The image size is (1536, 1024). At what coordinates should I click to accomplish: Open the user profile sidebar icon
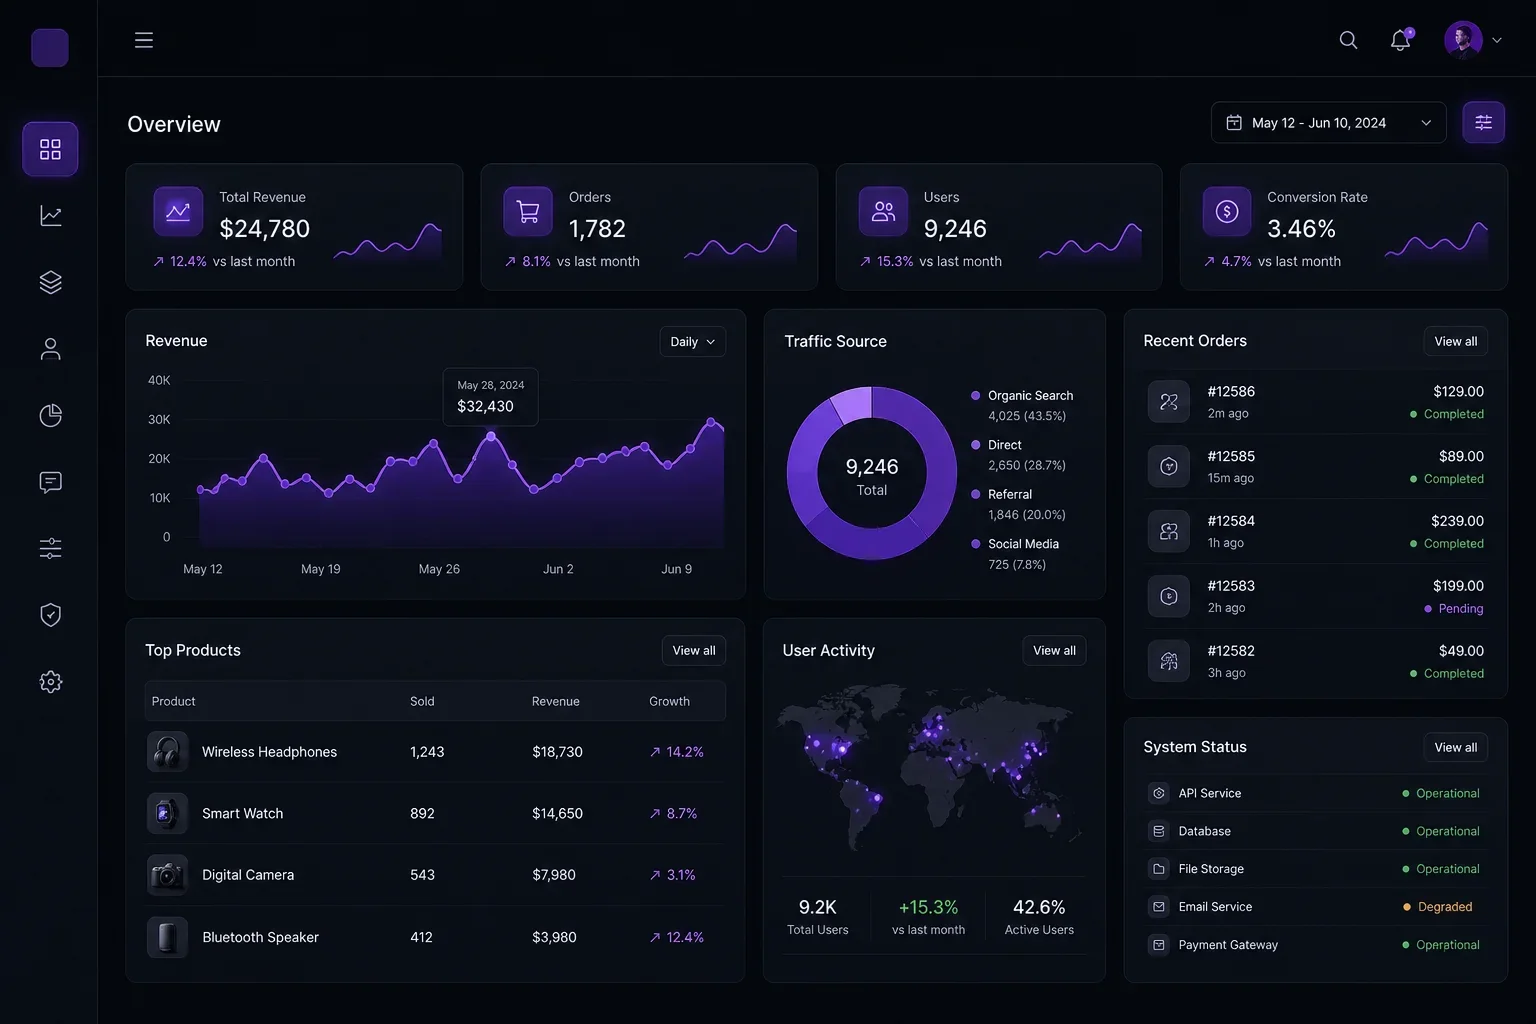coord(50,349)
